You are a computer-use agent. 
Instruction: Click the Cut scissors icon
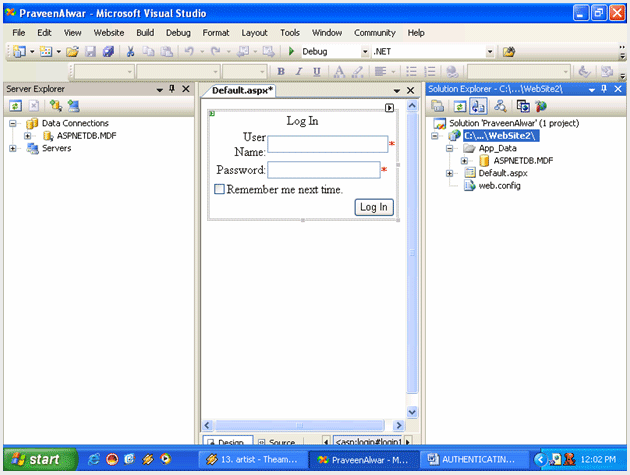[x=130, y=51]
